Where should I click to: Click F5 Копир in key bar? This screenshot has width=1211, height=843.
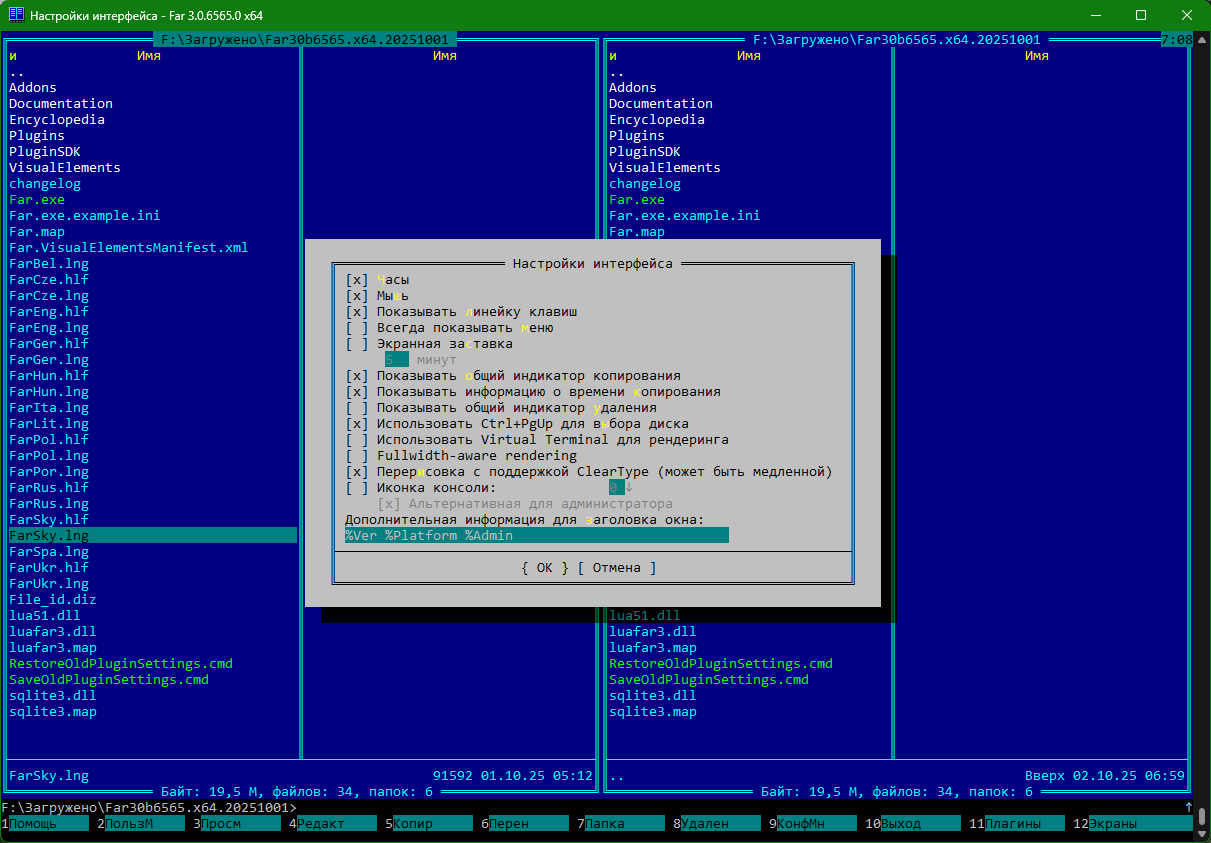[x=430, y=824]
